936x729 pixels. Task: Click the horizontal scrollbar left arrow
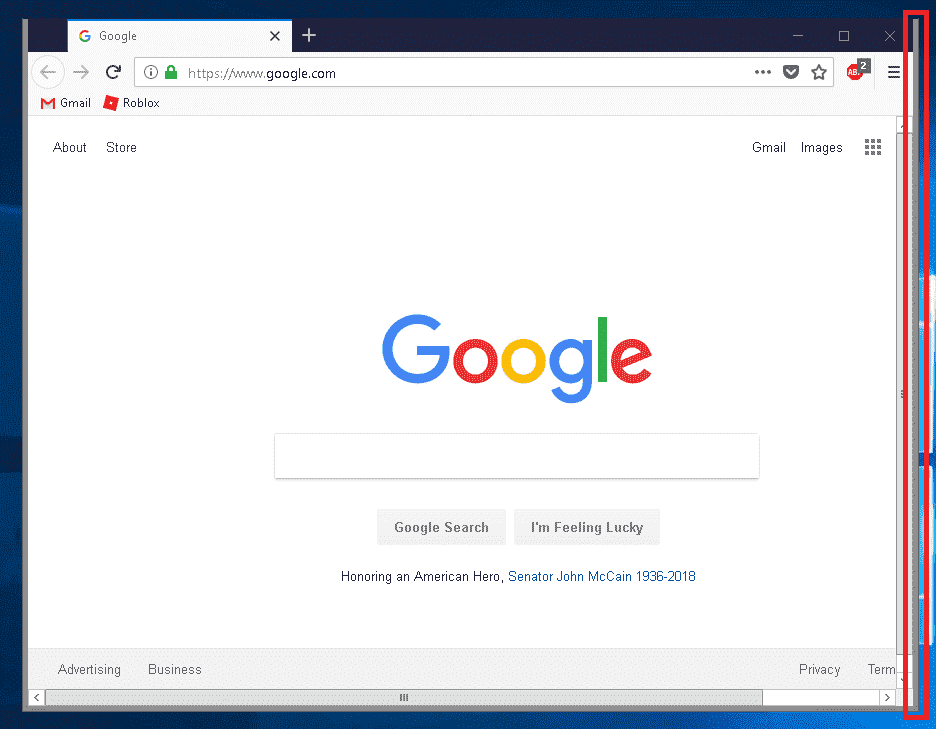(x=37, y=697)
